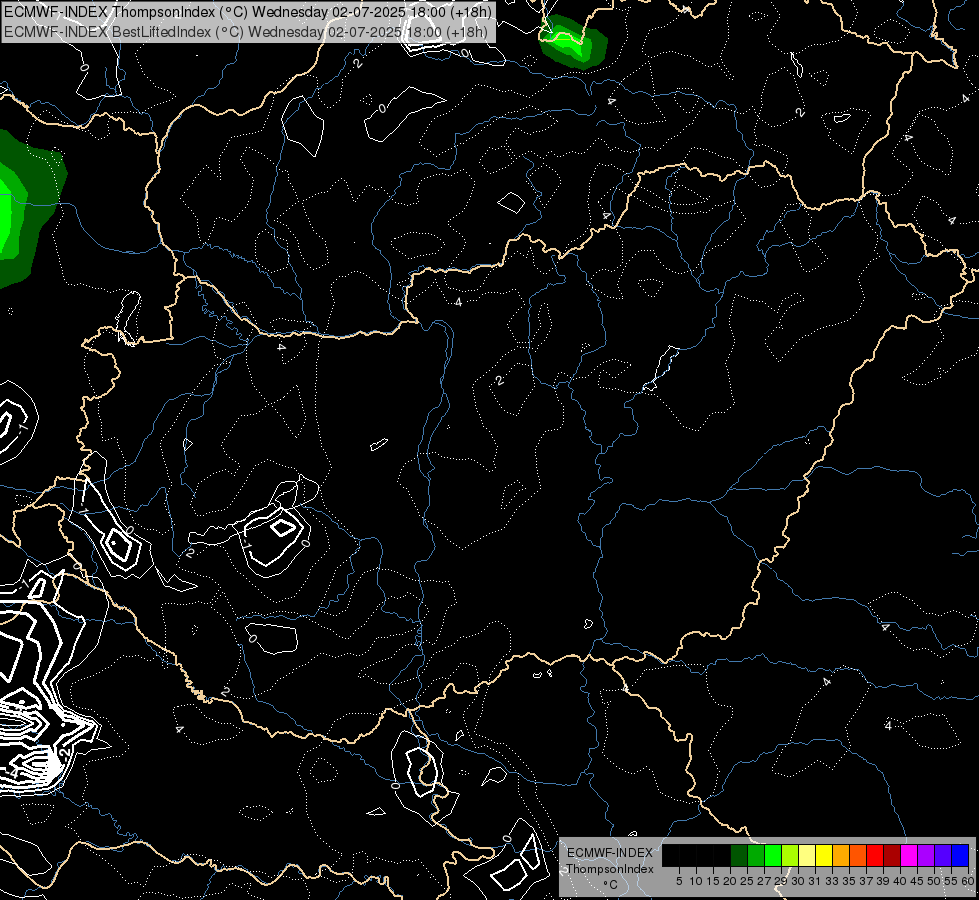Click the legend tick label 45
Viewport: 979px width, 900px height.
[x=917, y=881]
